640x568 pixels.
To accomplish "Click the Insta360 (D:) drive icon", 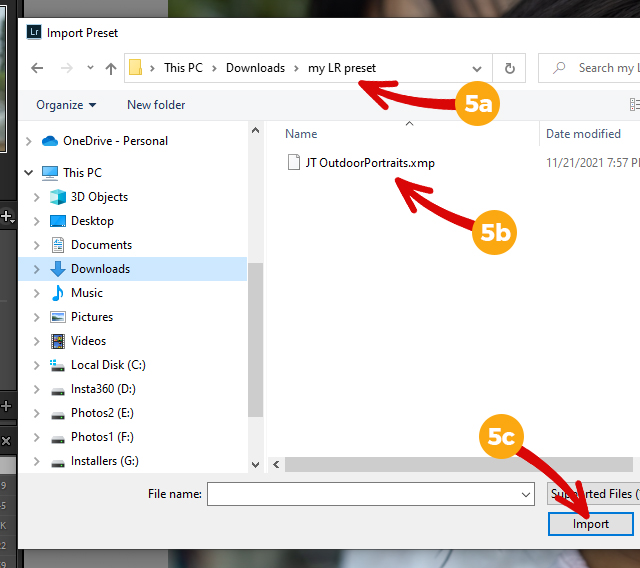I will click(x=58, y=392).
